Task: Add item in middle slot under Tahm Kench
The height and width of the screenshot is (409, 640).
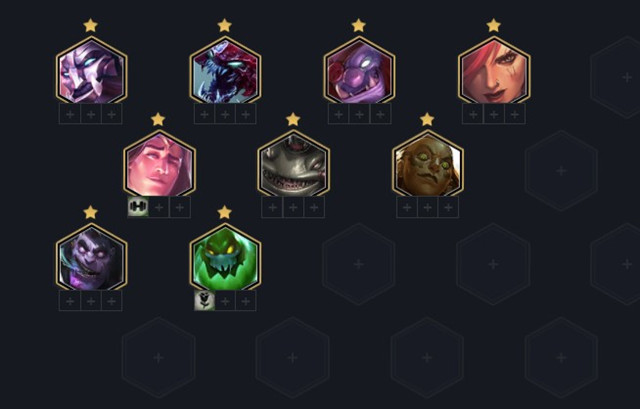Action: pyautogui.click(x=293, y=208)
